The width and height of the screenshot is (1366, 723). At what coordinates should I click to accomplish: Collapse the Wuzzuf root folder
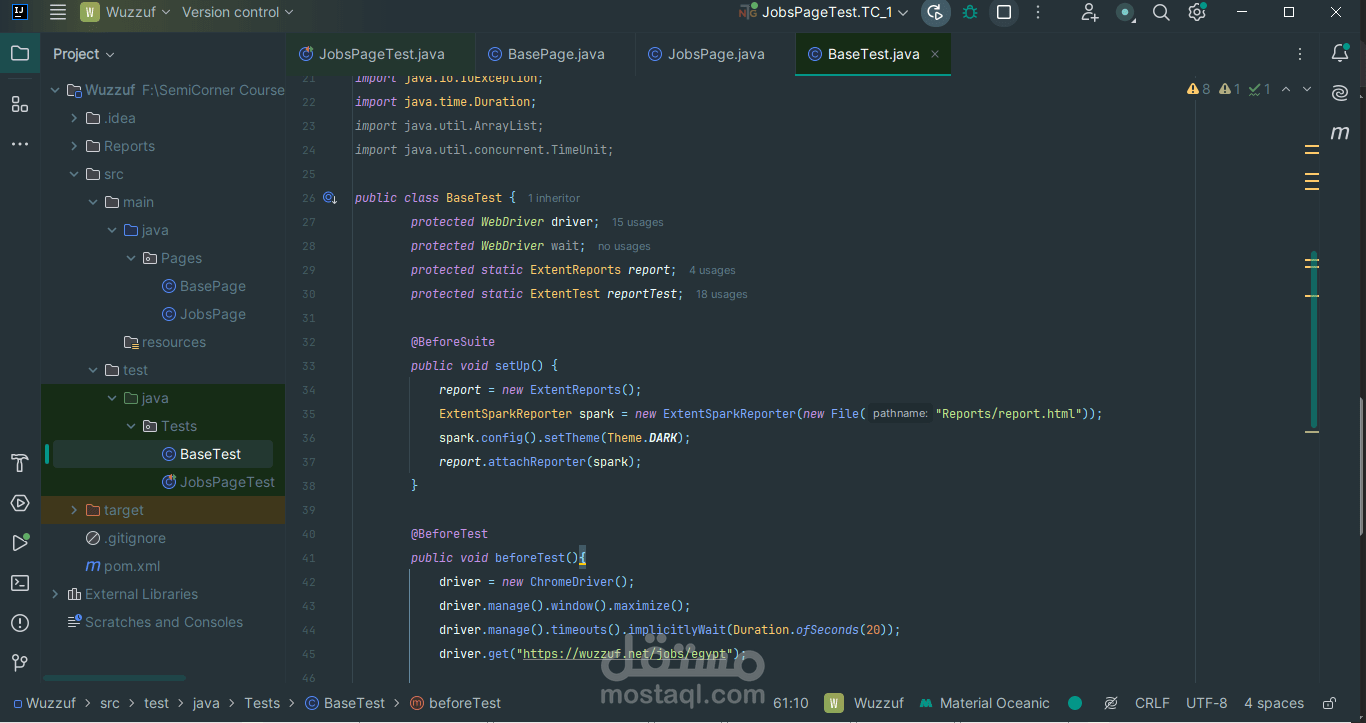[x=55, y=90]
